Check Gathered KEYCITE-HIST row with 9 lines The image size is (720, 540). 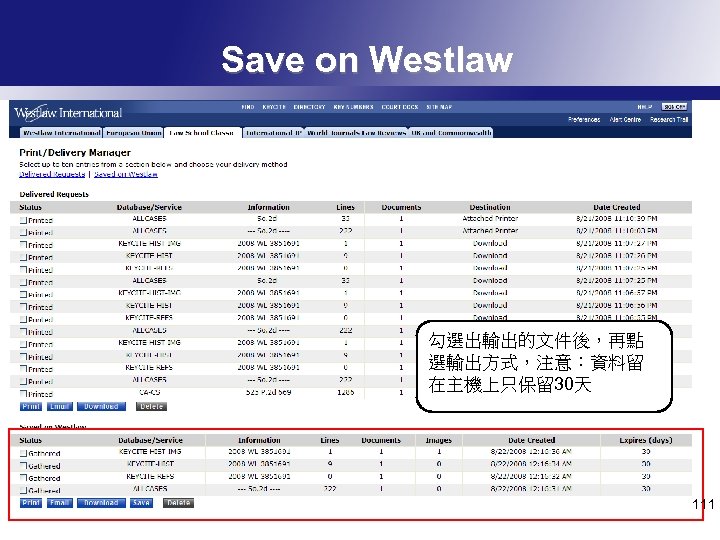pyautogui.click(x=23, y=466)
